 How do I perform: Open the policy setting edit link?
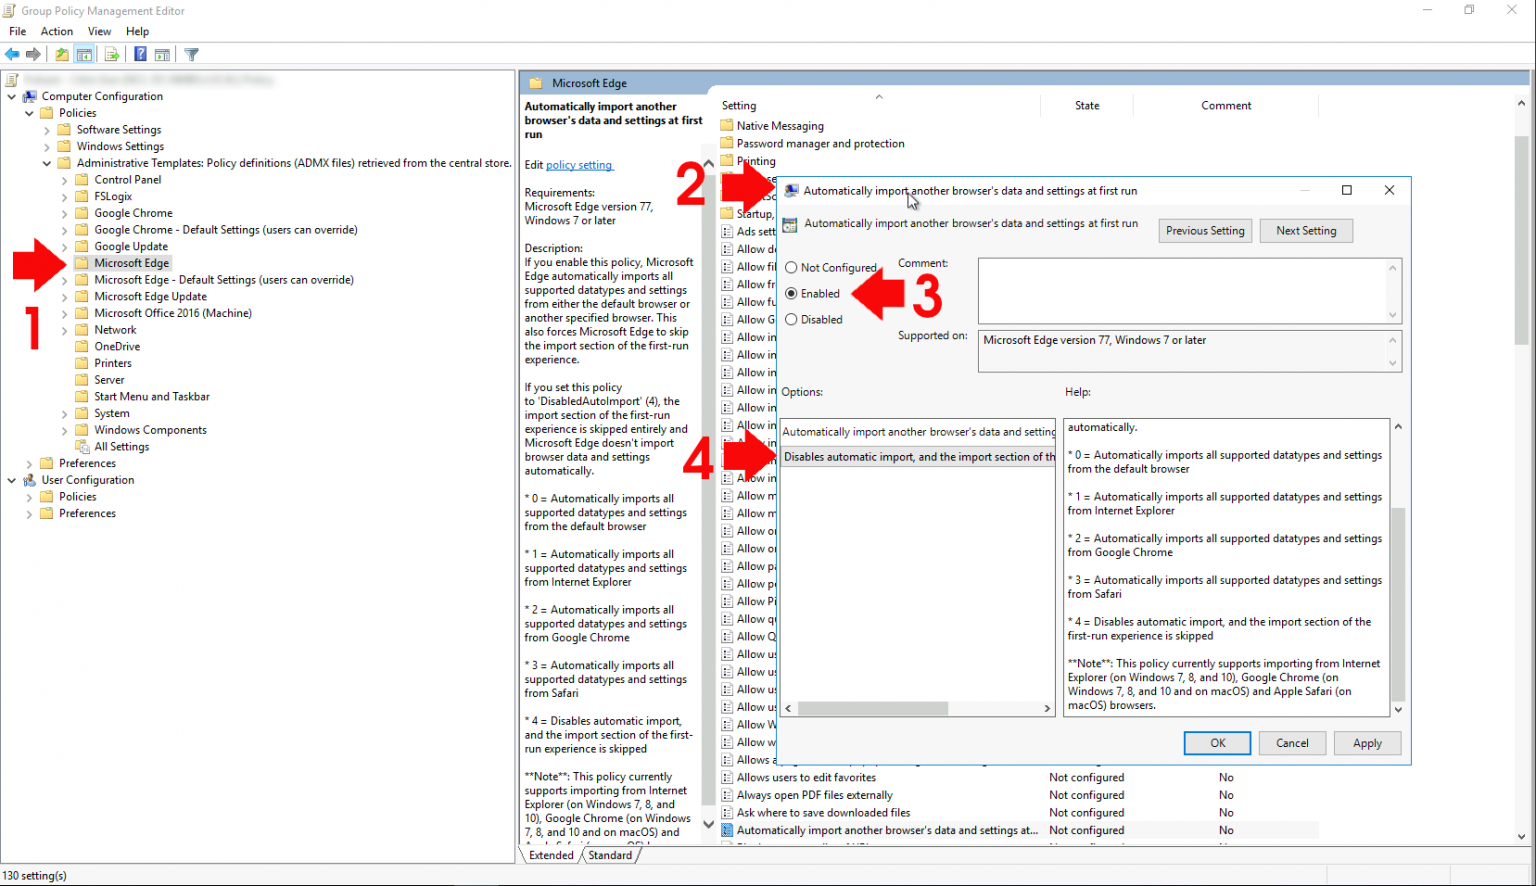[x=580, y=164]
